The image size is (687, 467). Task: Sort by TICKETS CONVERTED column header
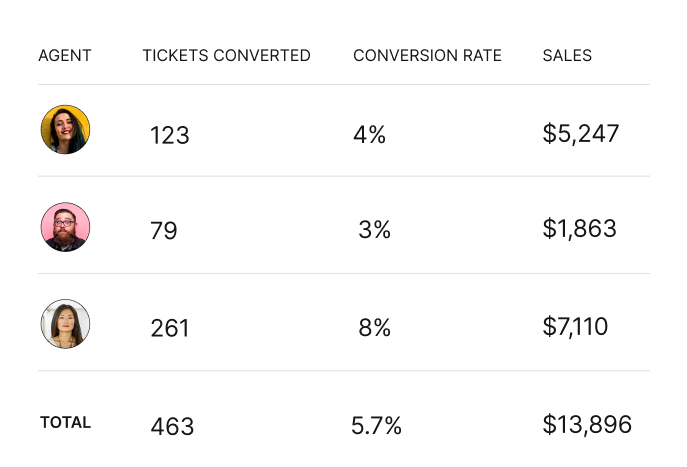[x=226, y=56]
